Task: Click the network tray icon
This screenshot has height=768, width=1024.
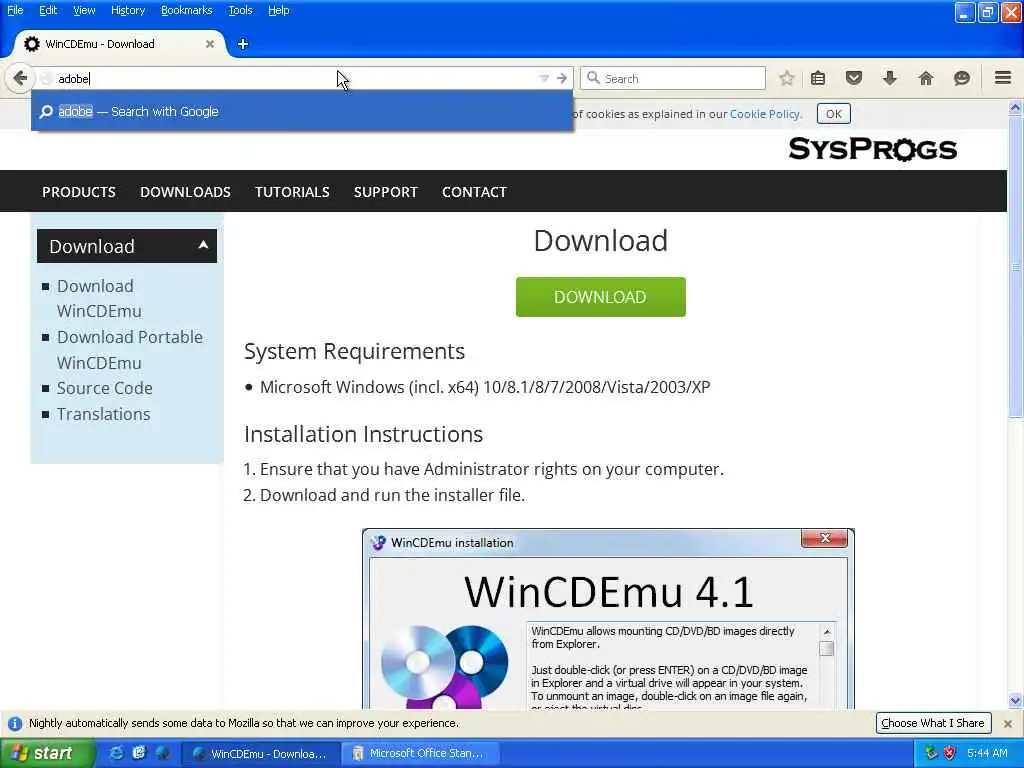Action: [x=931, y=753]
